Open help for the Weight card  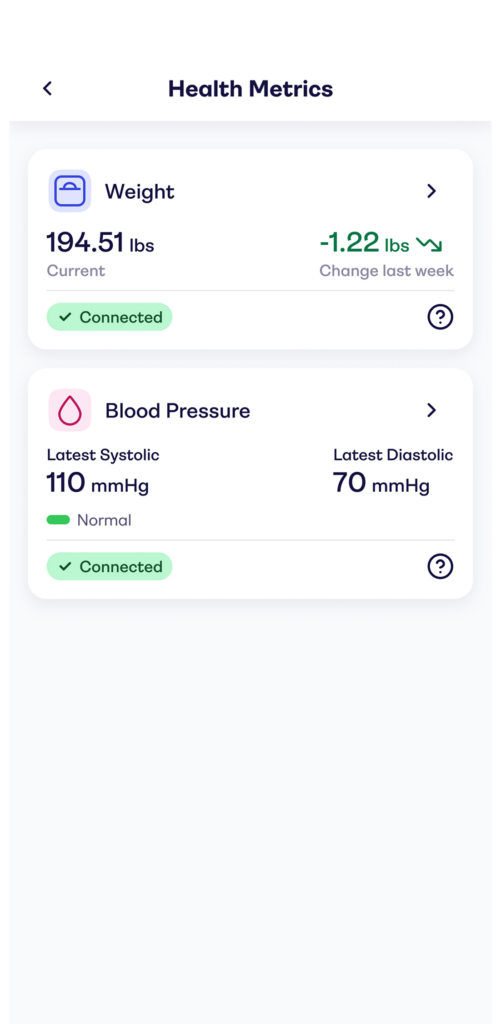coord(440,317)
